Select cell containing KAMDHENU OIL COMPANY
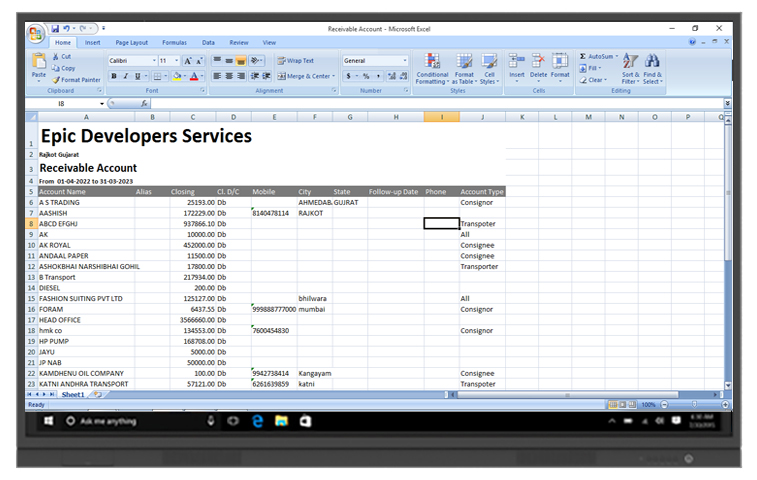Image resolution: width=757 pixels, height=480 pixels. click(x=86, y=373)
